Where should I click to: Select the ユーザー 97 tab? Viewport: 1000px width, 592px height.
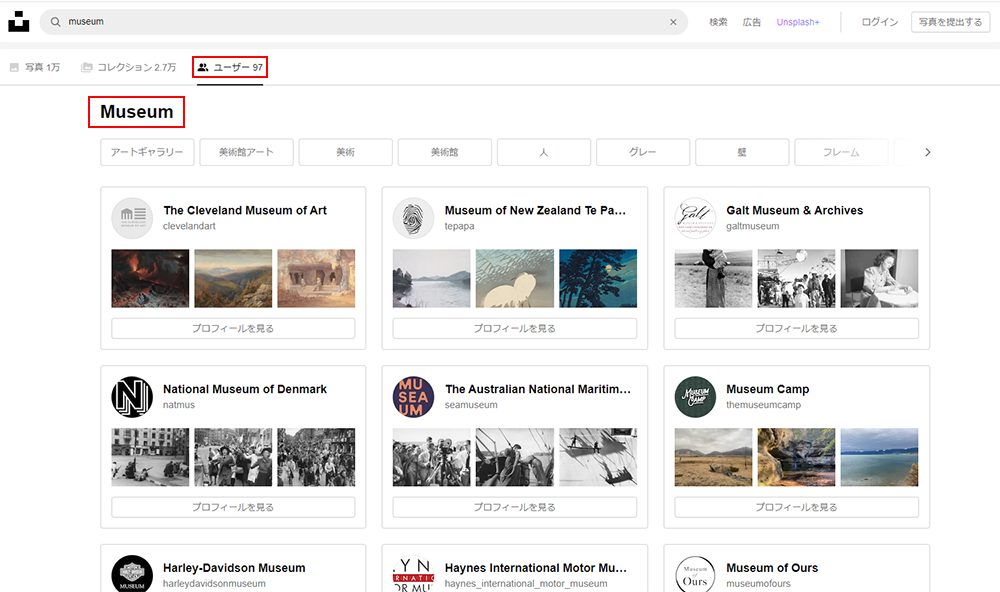[230, 67]
